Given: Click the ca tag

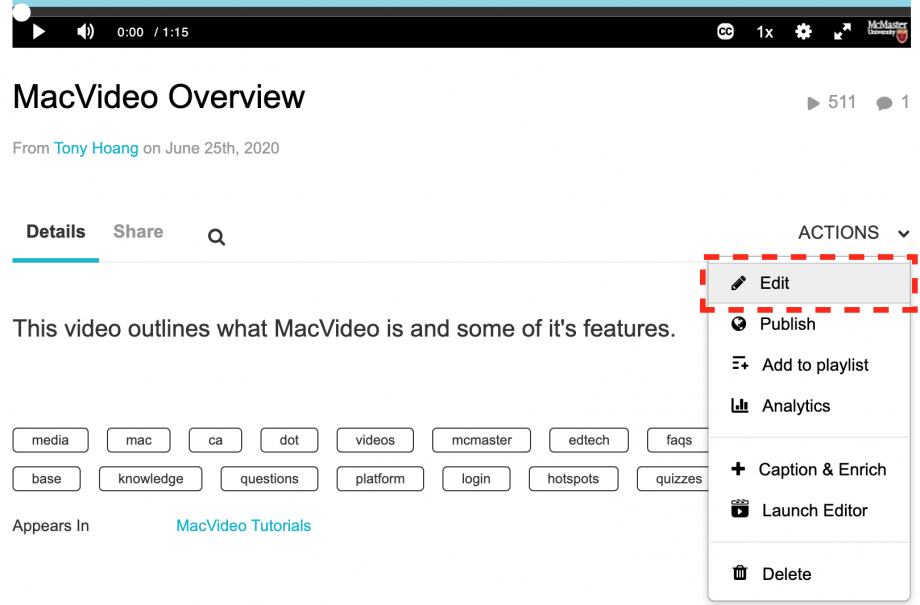Looking at the screenshot, I should point(215,440).
